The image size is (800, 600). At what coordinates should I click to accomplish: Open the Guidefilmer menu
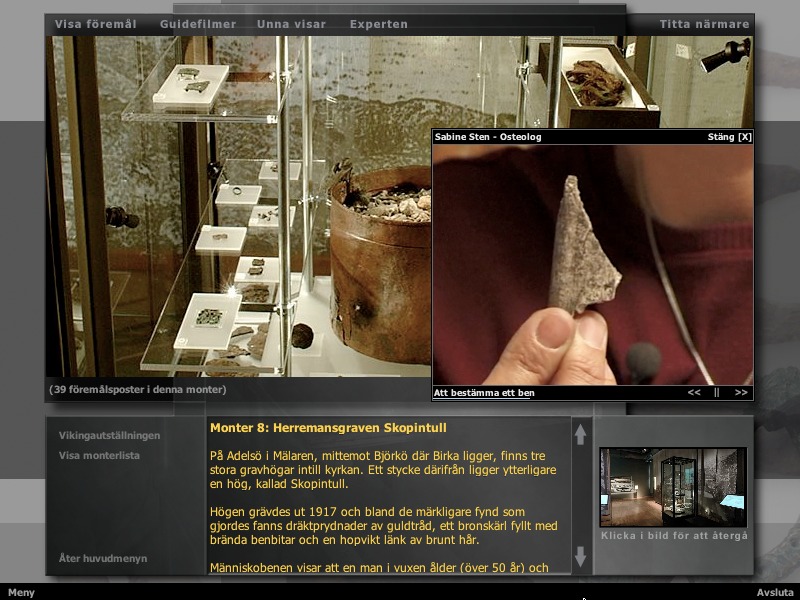[198, 24]
